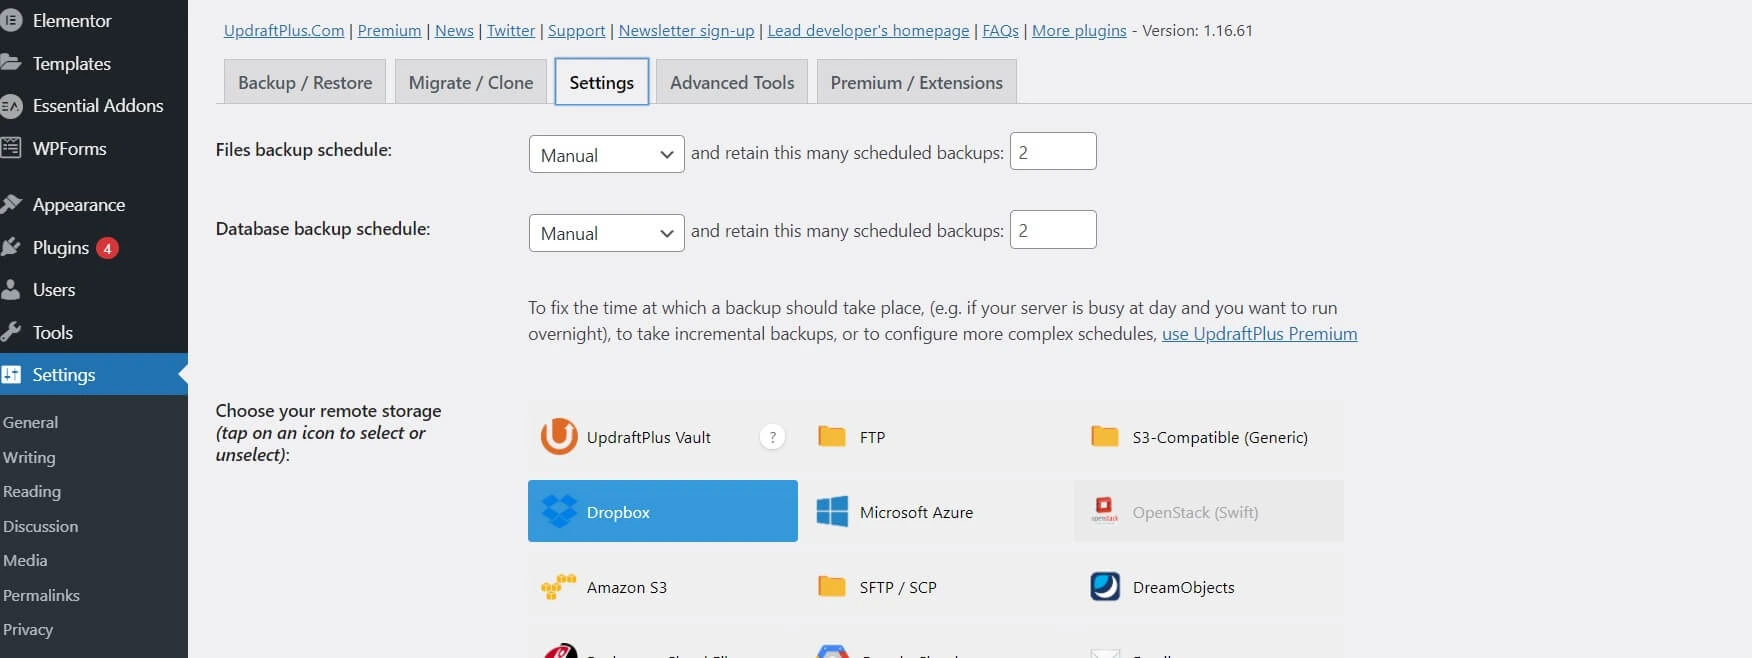Viewport: 1752px width, 658px height.
Task: Click the DreamObjects logo icon
Action: [x=1105, y=586]
